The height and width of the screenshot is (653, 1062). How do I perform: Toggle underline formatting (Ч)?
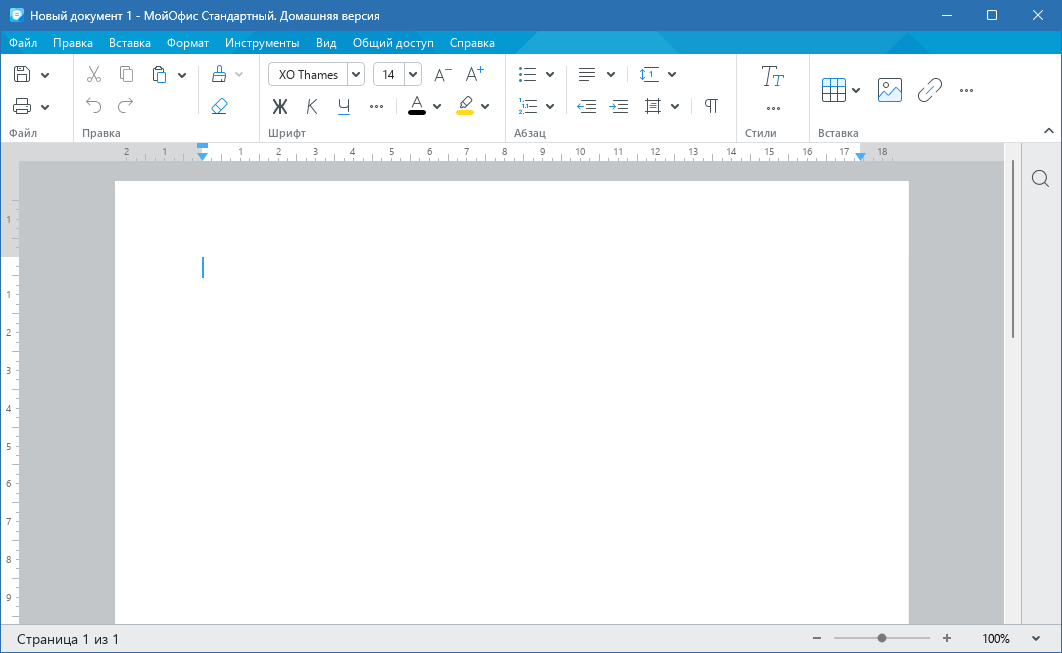(x=344, y=106)
